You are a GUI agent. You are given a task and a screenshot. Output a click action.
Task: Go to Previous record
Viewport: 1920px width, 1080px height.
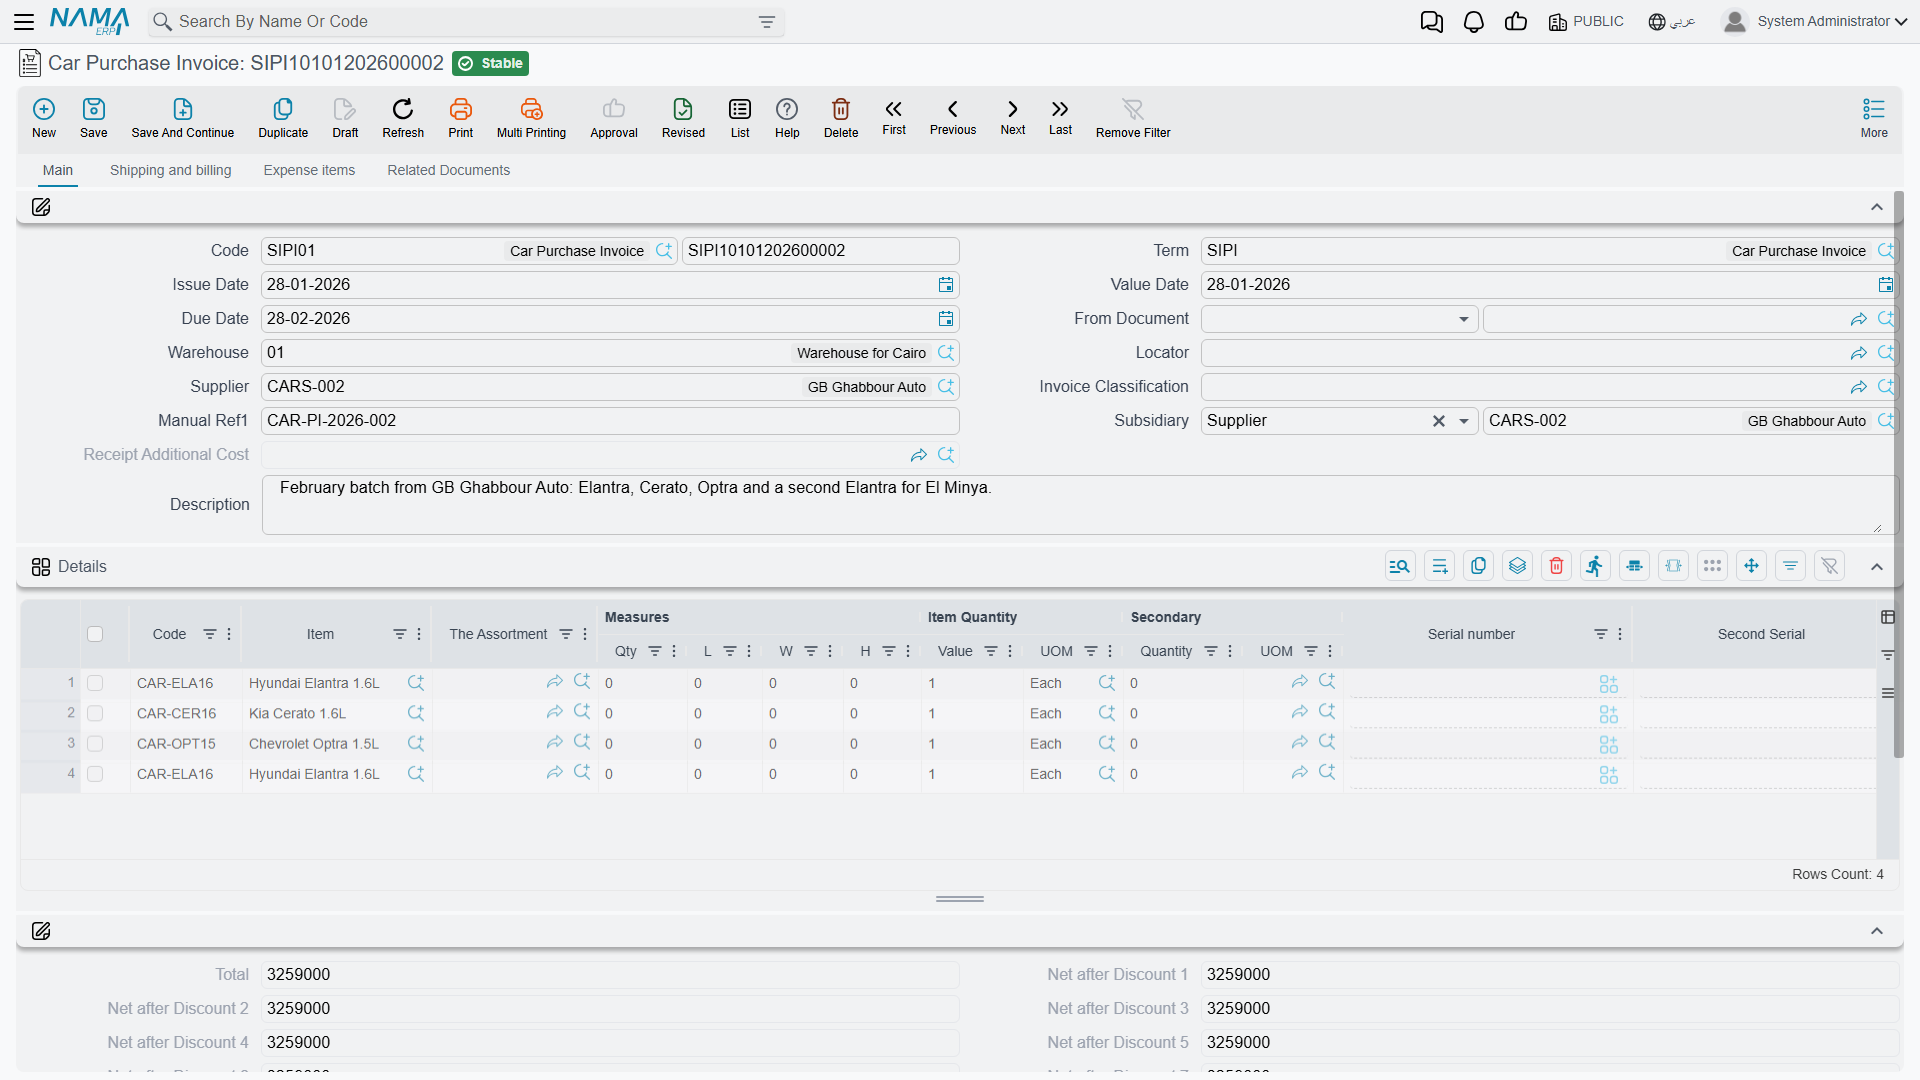coord(953,117)
